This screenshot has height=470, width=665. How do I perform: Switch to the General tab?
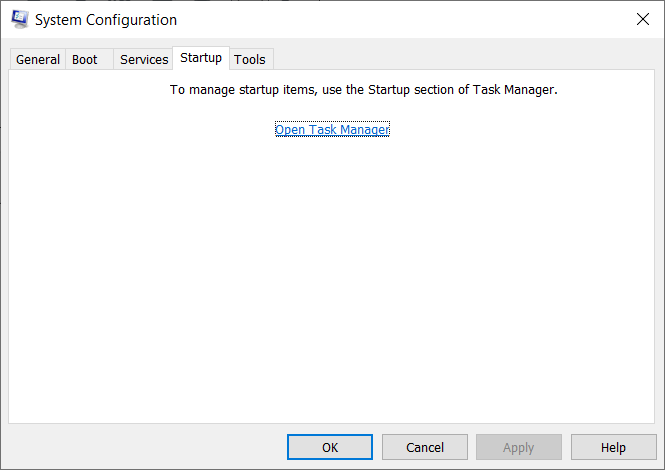coord(38,59)
